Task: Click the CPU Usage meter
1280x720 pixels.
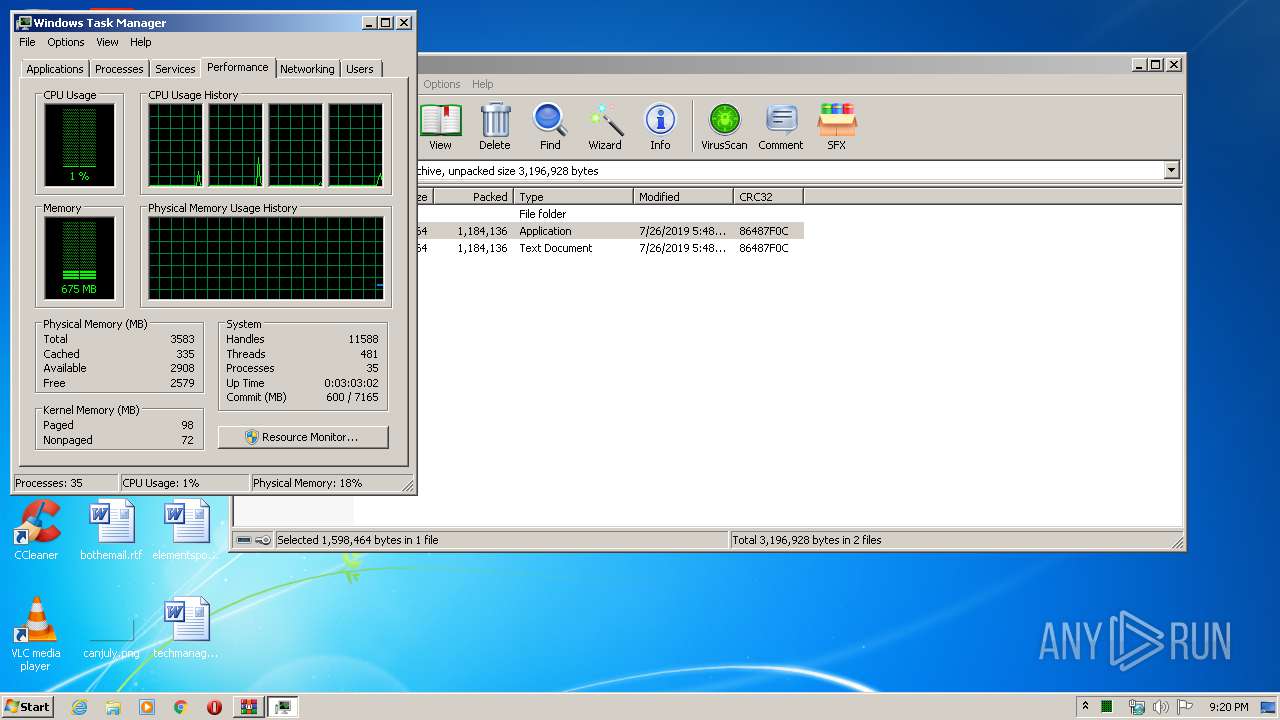Action: [x=79, y=145]
